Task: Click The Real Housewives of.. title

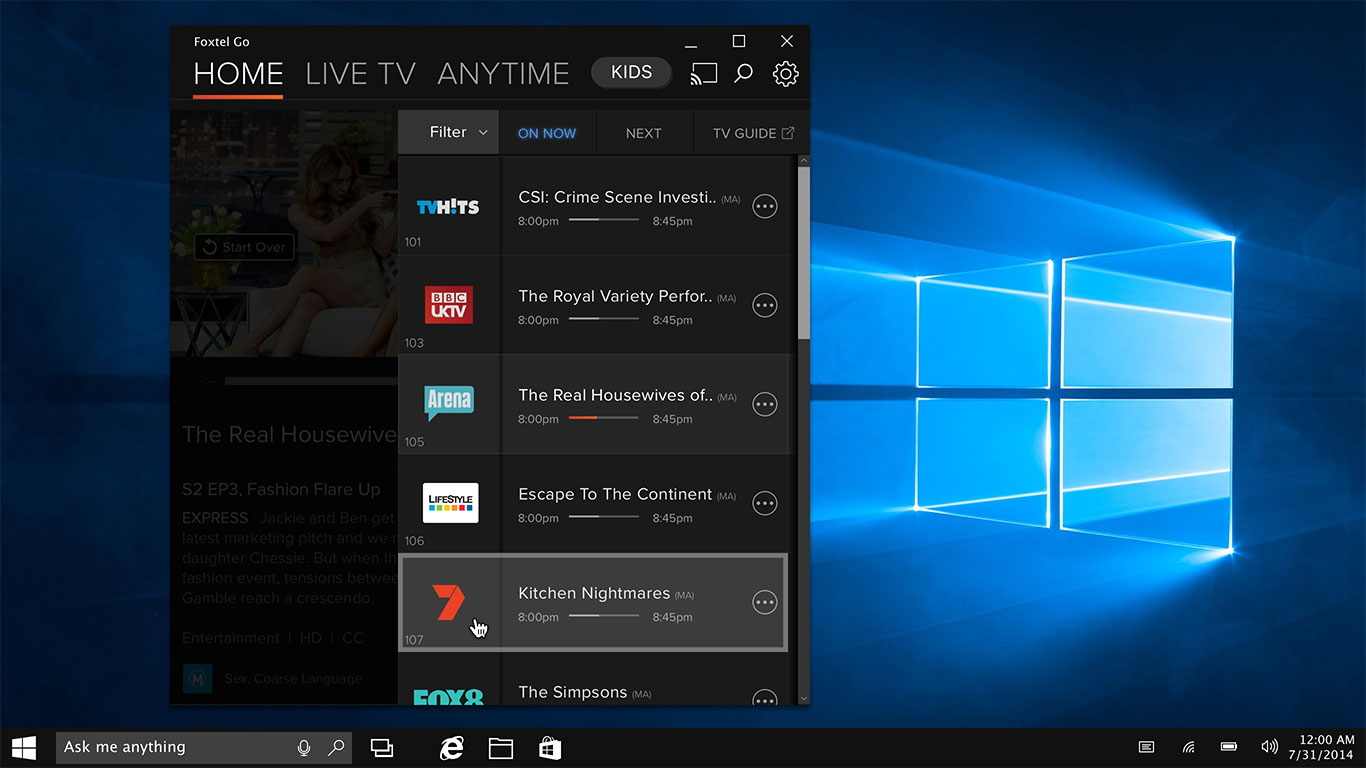Action: click(616, 395)
